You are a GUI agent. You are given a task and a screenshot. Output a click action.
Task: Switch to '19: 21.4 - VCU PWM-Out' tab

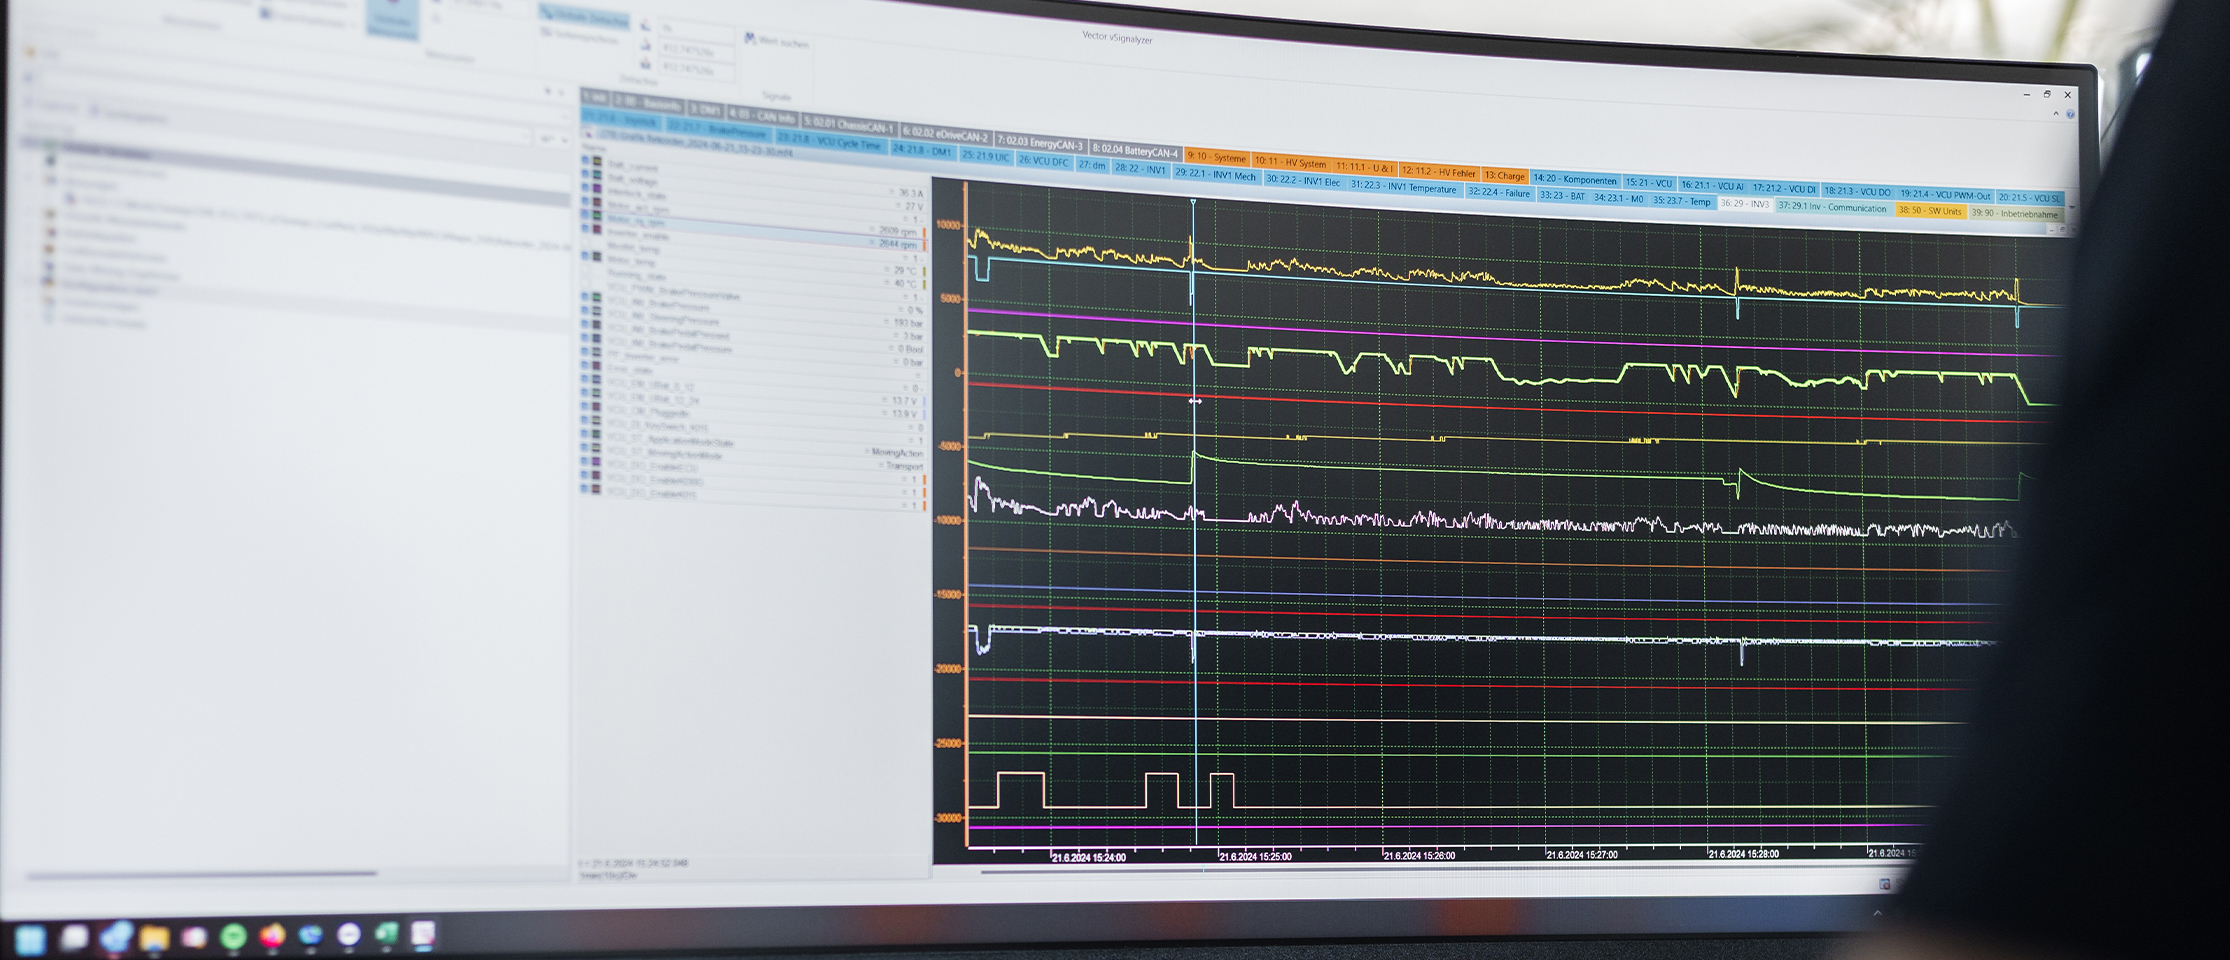[1945, 195]
